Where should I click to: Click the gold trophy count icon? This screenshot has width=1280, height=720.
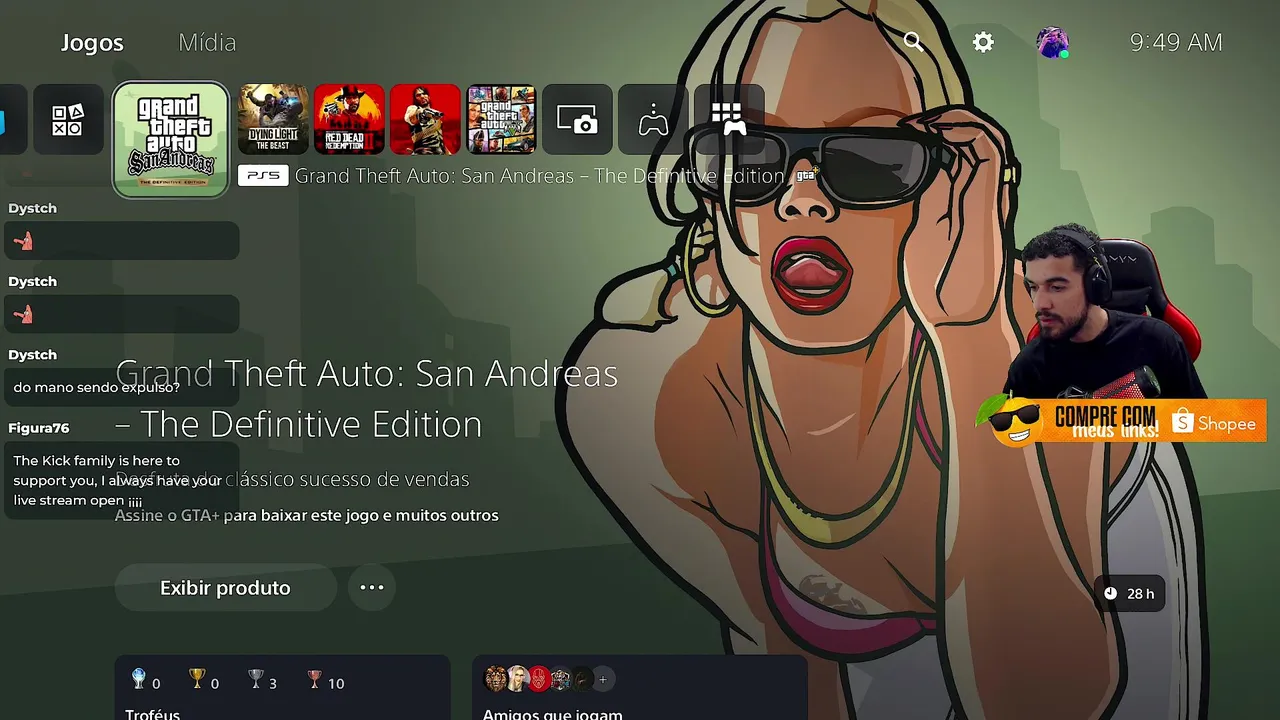(197, 681)
